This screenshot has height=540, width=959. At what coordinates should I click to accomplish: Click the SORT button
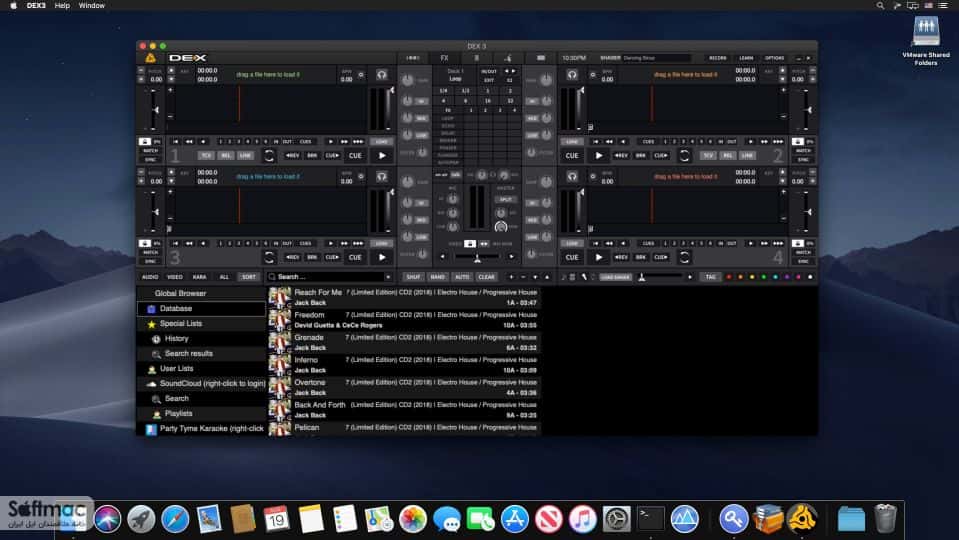click(x=249, y=277)
